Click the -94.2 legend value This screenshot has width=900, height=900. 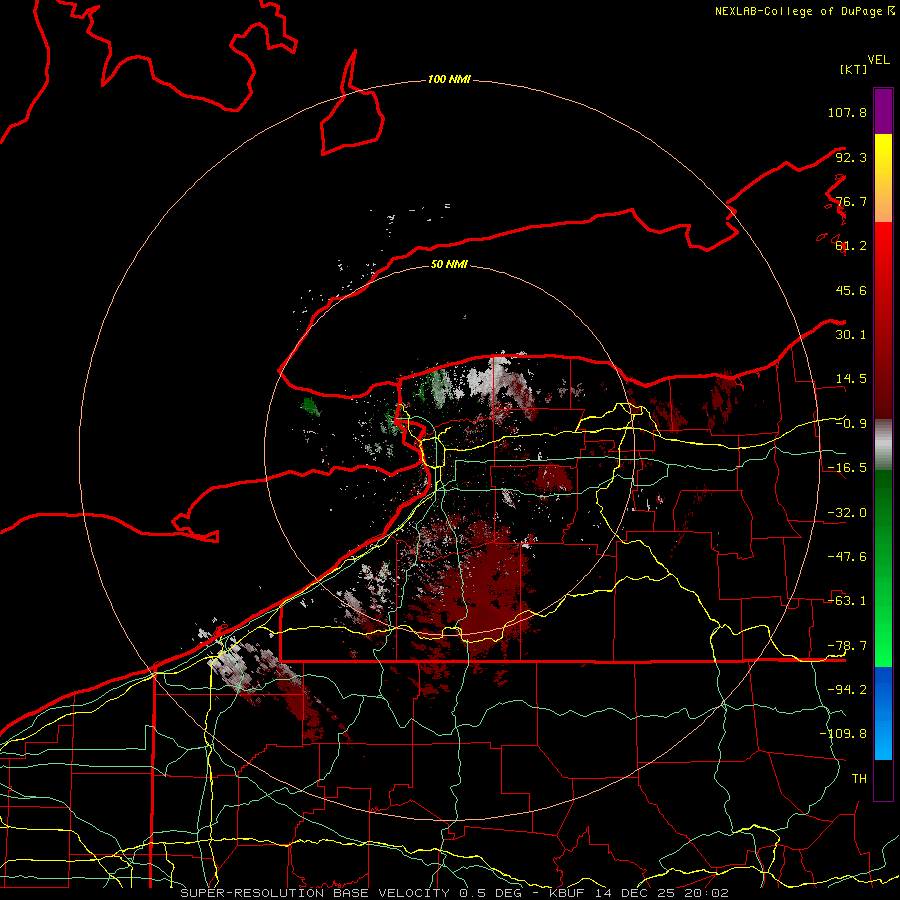(x=847, y=689)
